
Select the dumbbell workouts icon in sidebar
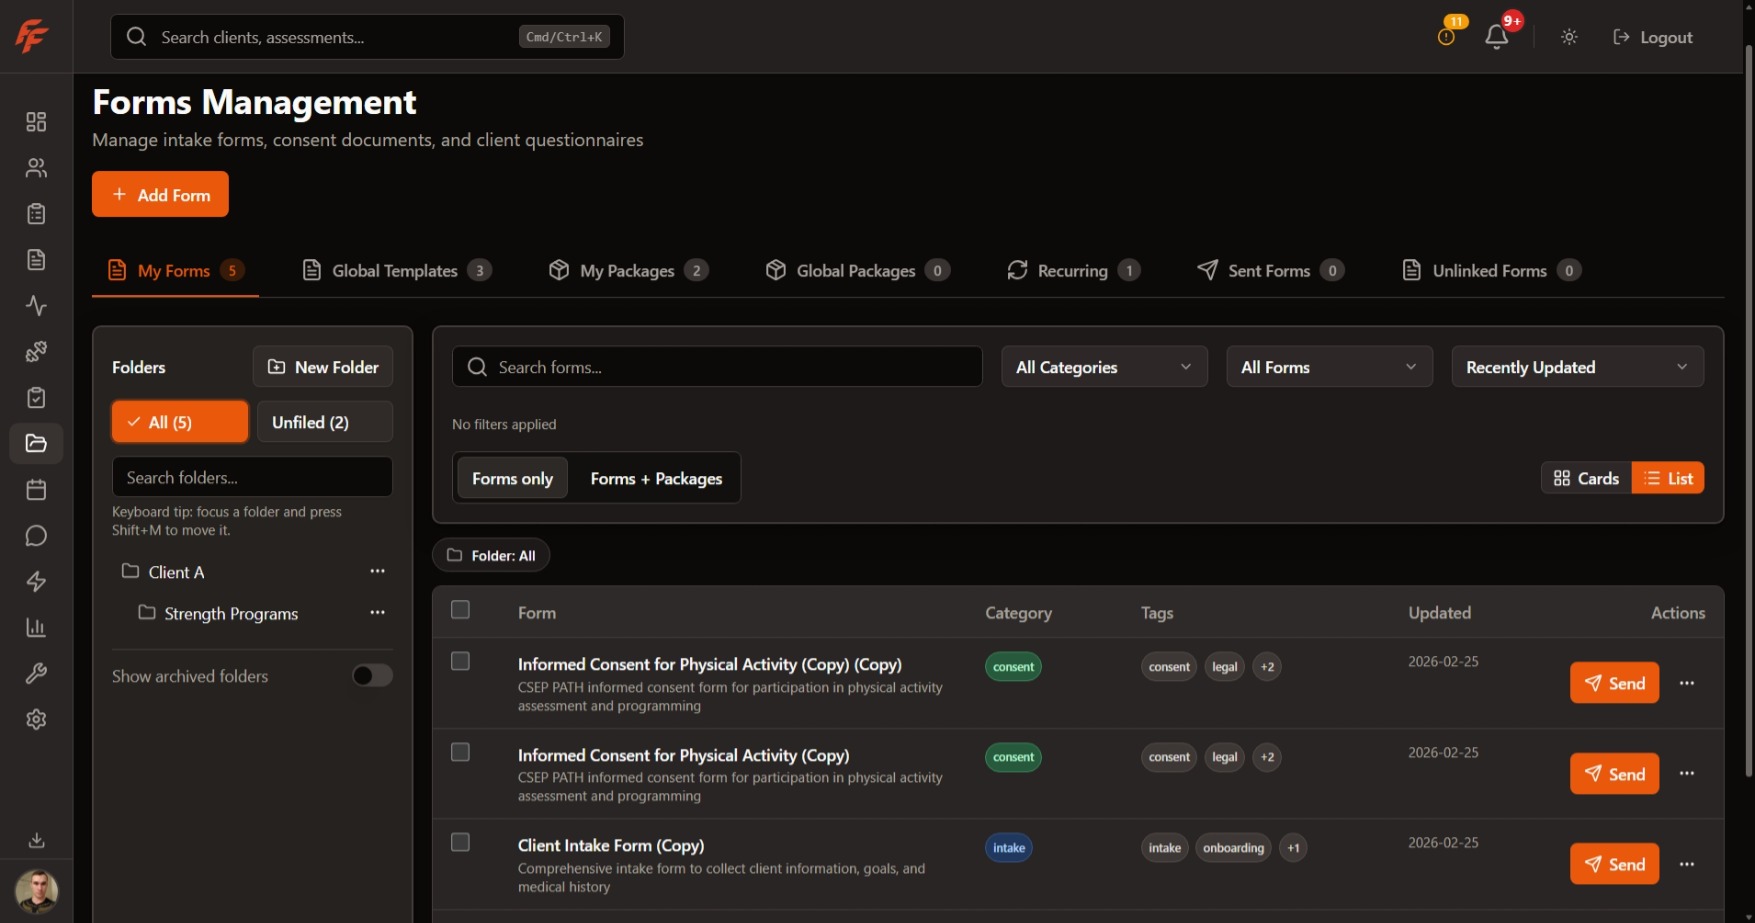coord(36,351)
